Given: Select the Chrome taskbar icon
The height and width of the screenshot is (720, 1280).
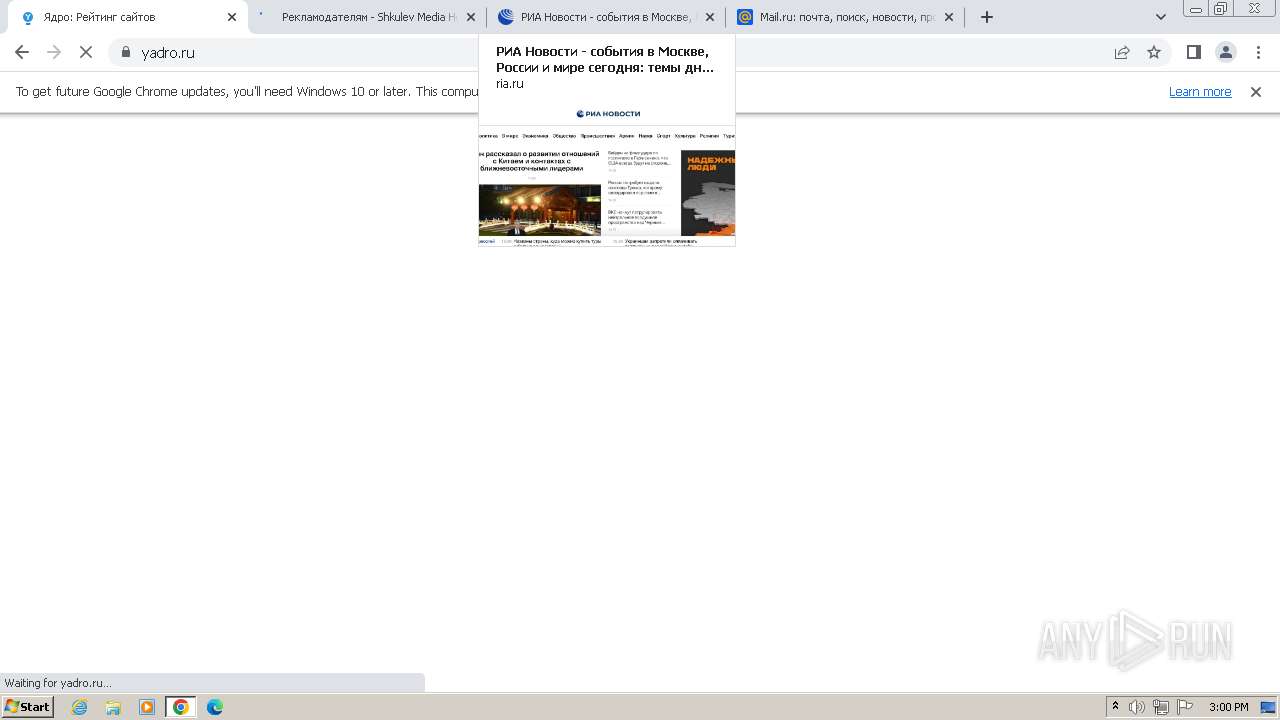Looking at the screenshot, I should [181, 707].
